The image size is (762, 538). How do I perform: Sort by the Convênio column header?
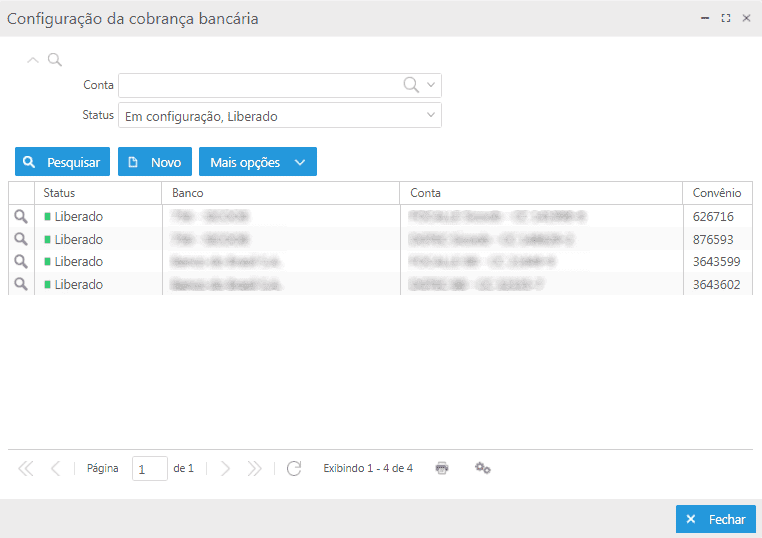coord(716,193)
